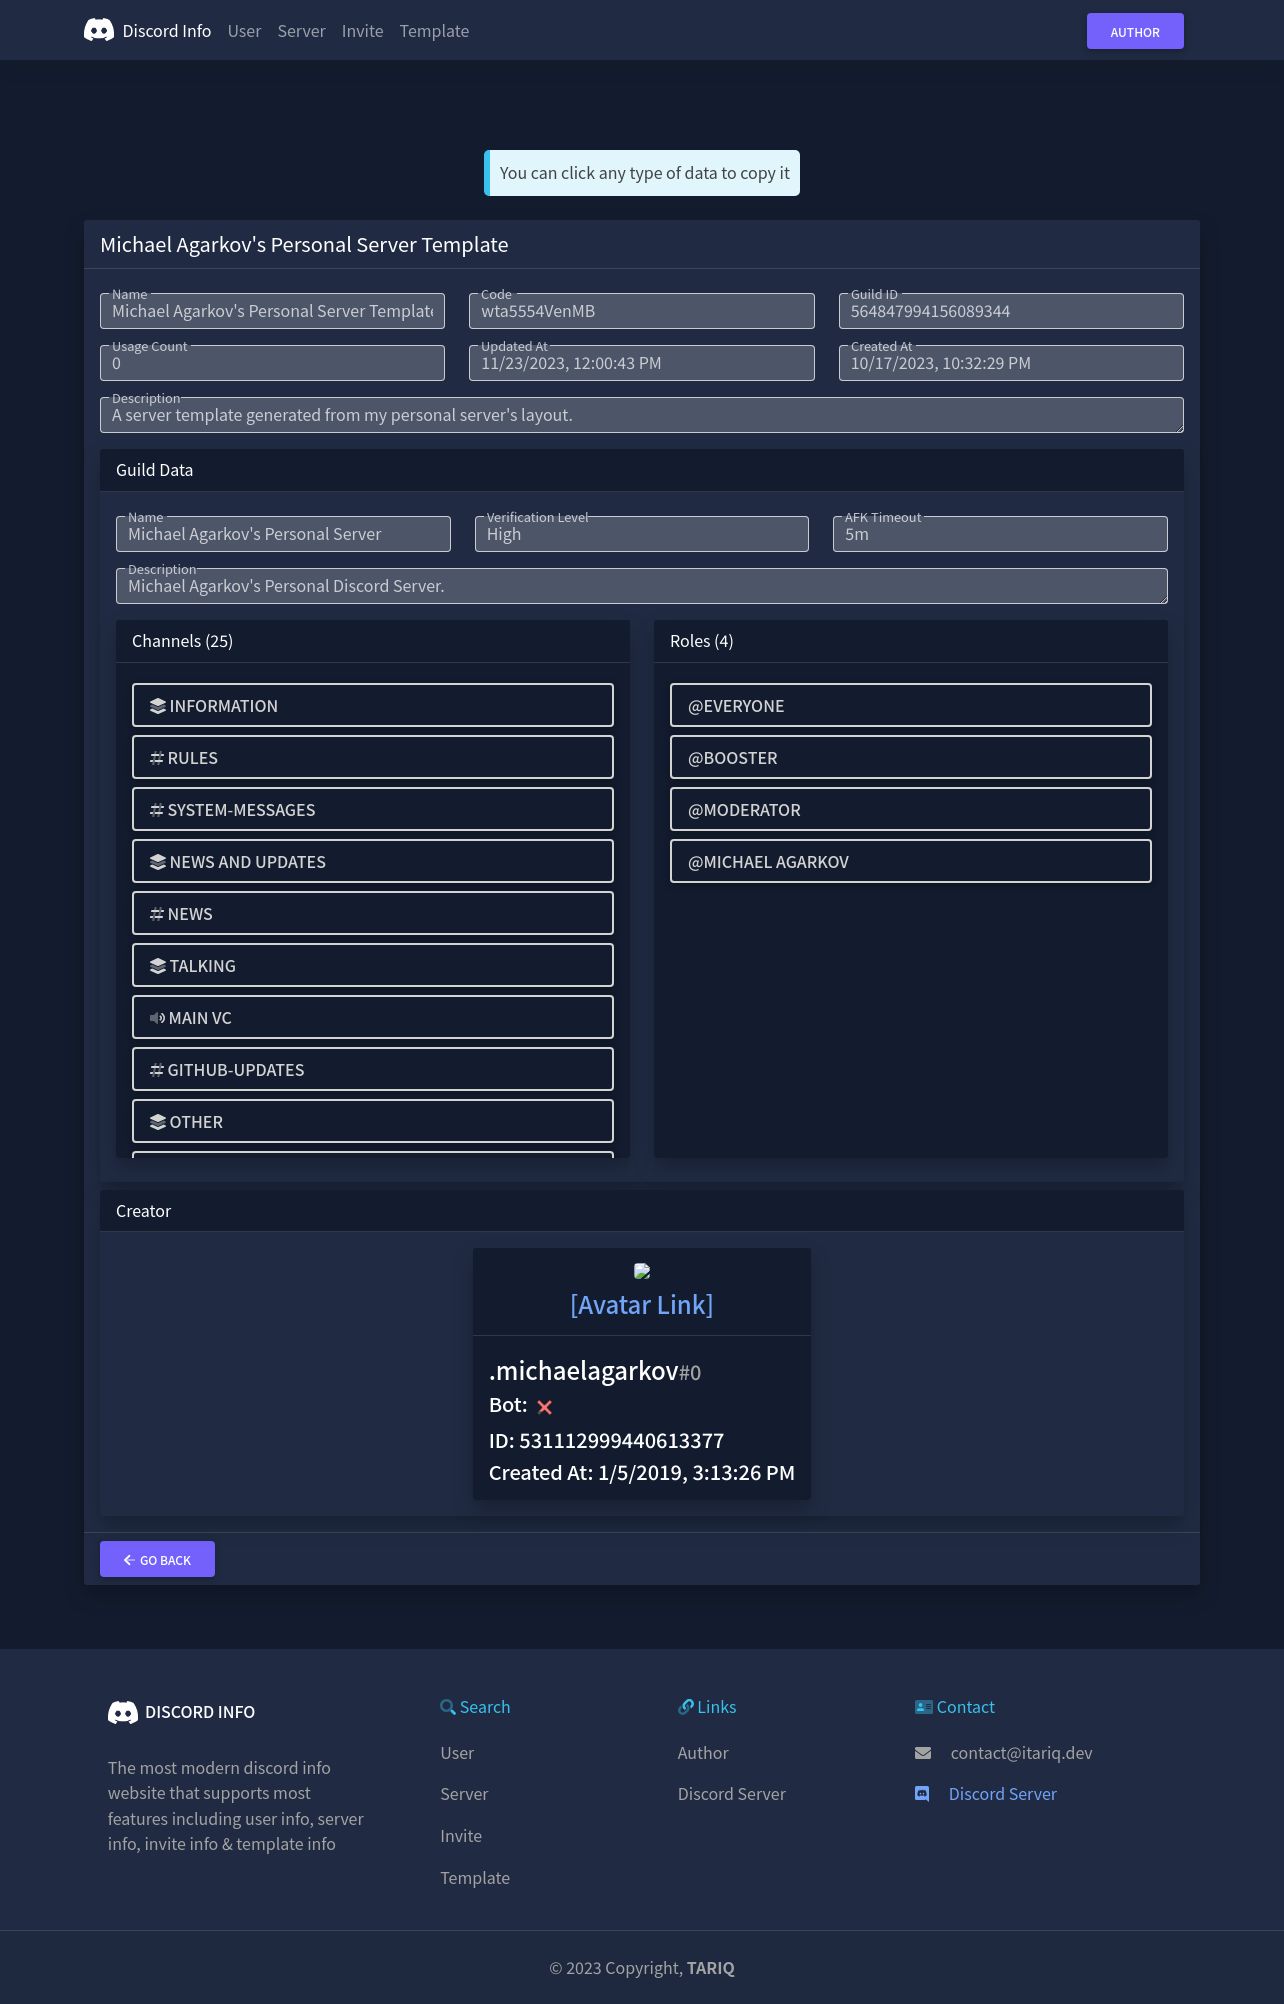Open the Server page from navbar
The width and height of the screenshot is (1284, 2004).
coord(301,31)
